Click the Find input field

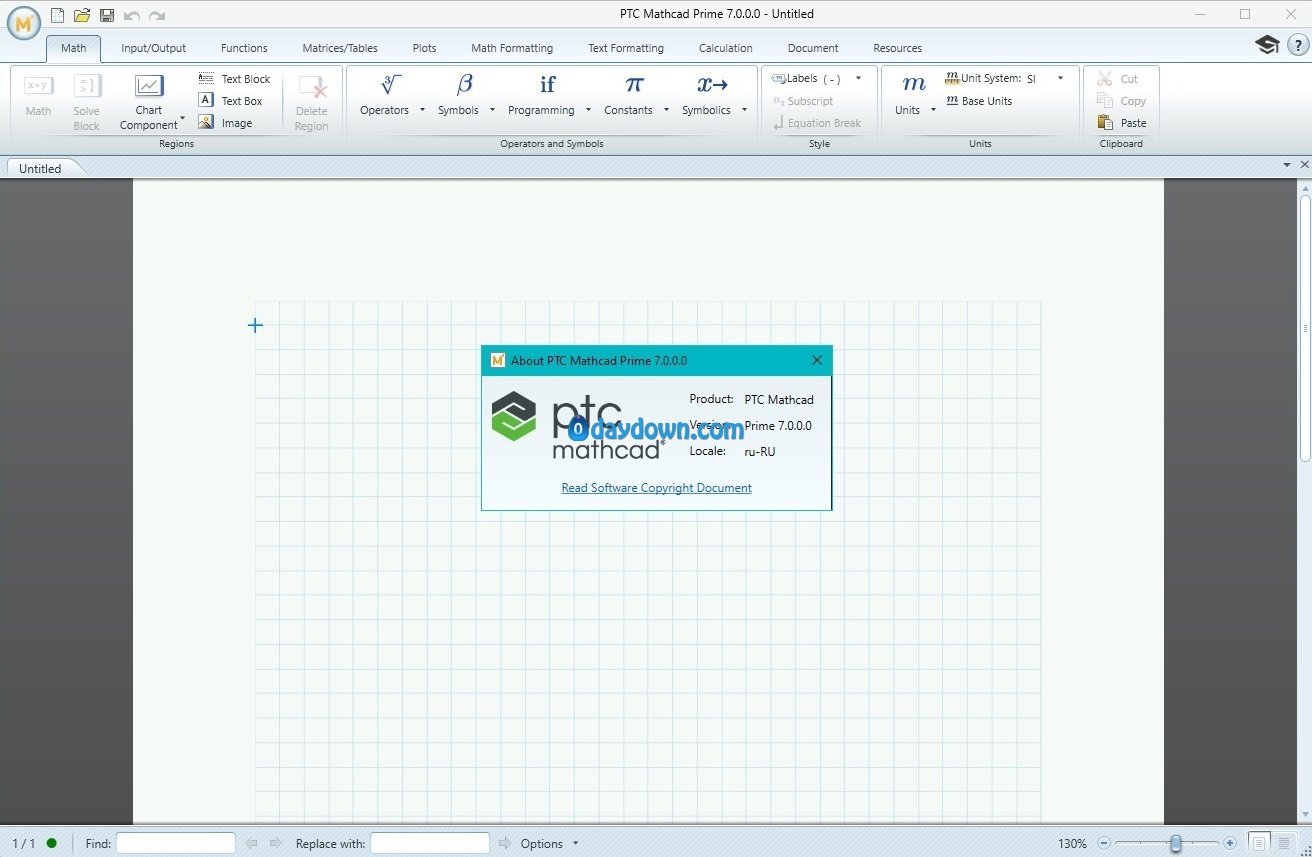(176, 843)
